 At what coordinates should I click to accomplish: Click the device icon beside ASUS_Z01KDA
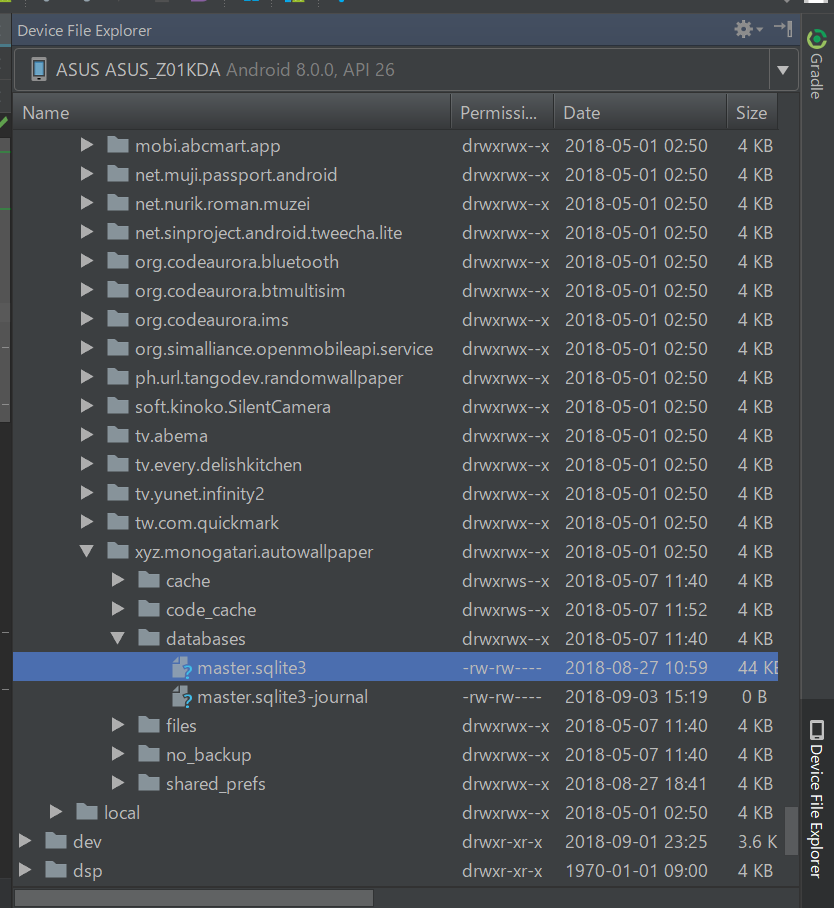pos(38,69)
